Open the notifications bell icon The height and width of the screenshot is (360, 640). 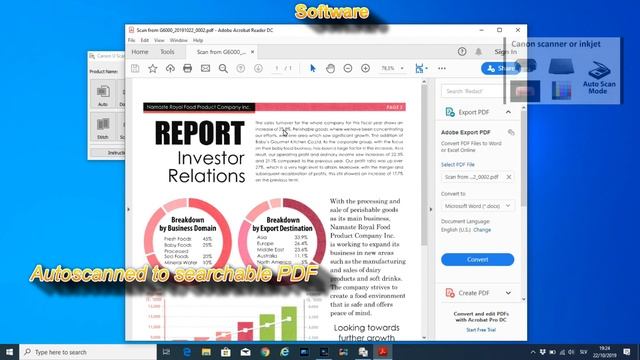(478, 51)
